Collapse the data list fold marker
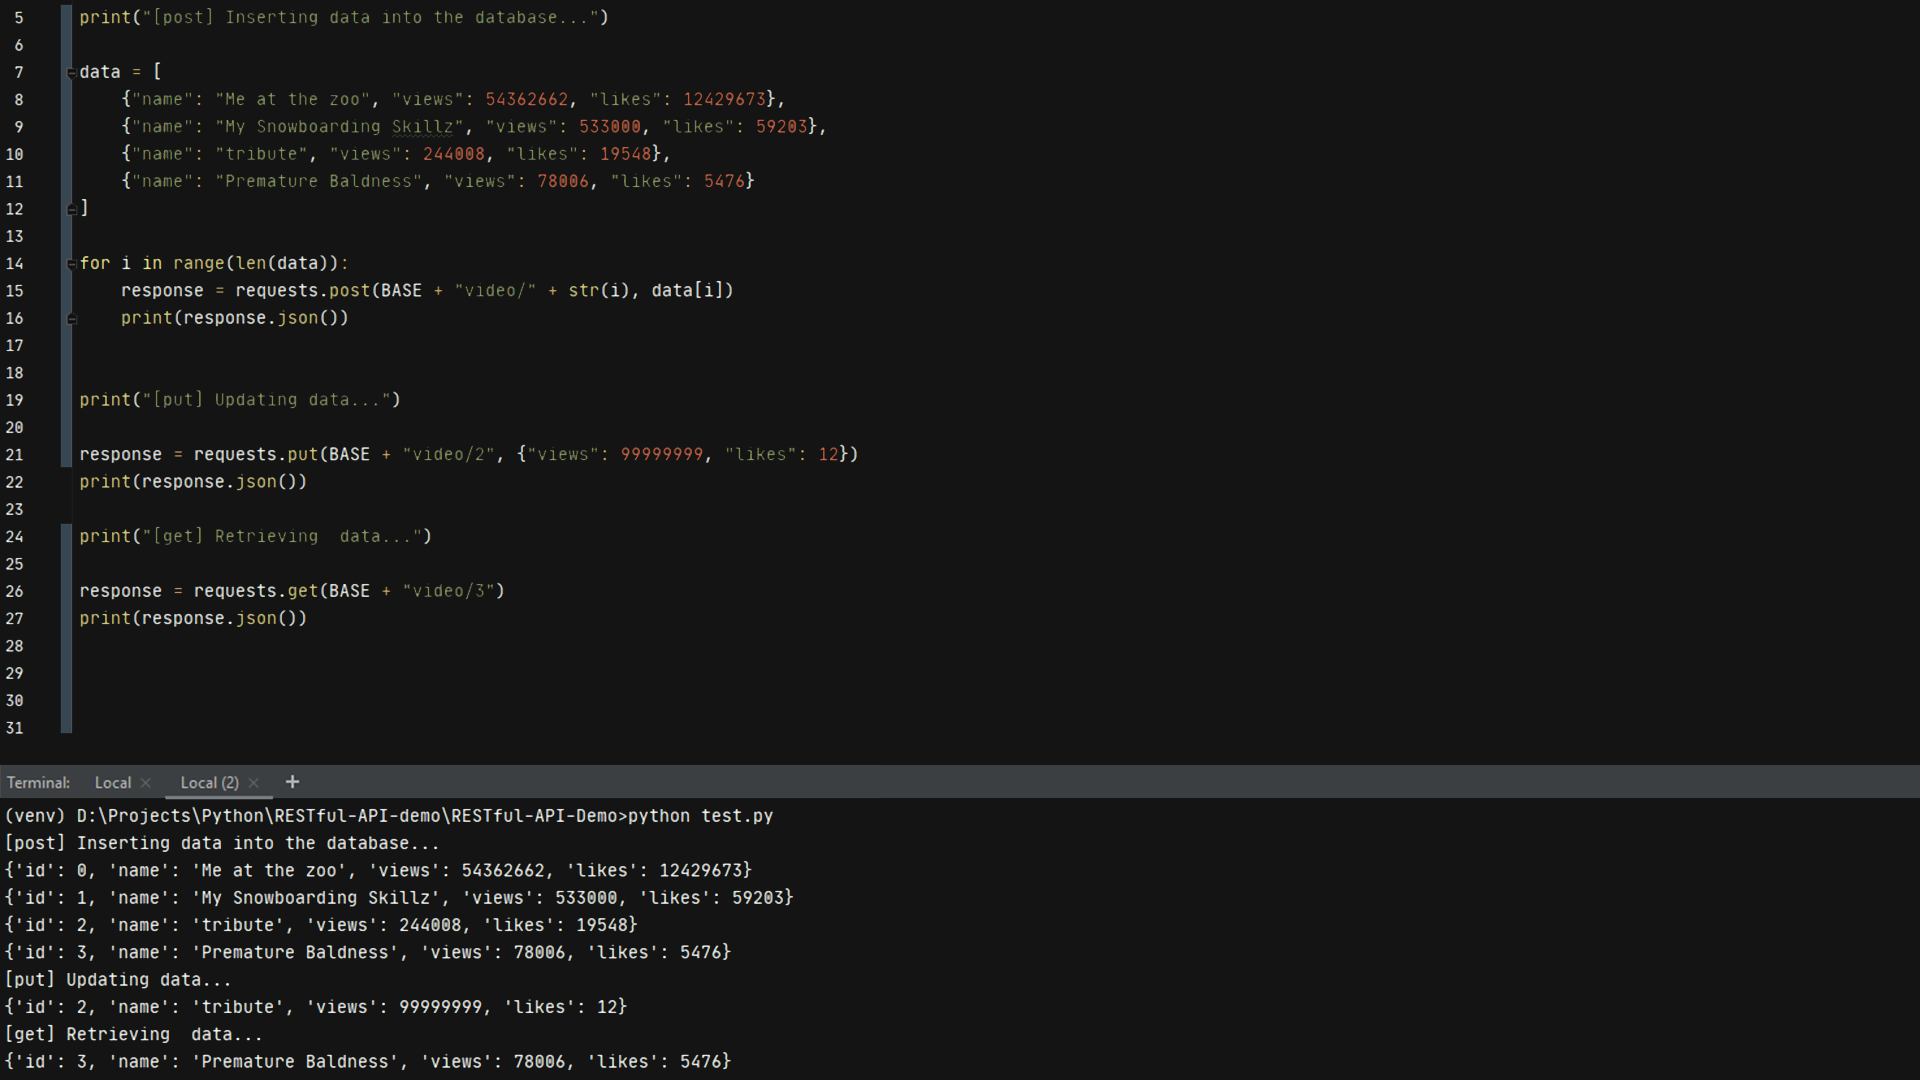The height and width of the screenshot is (1080, 1920). pyautogui.click(x=71, y=73)
